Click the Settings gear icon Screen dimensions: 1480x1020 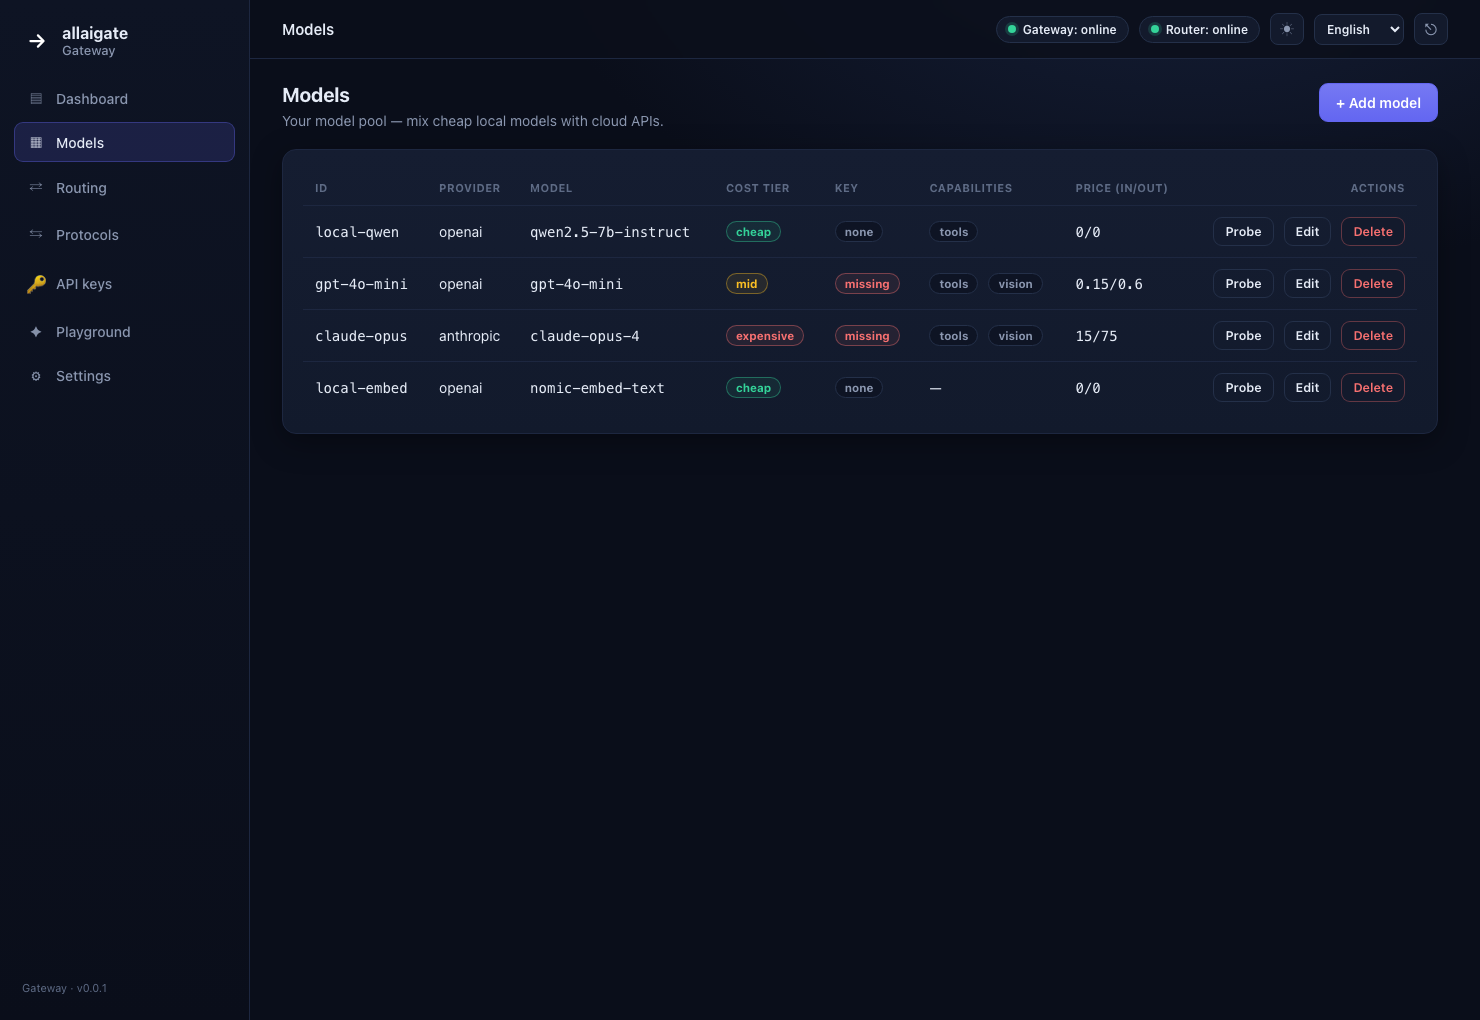click(x=36, y=376)
